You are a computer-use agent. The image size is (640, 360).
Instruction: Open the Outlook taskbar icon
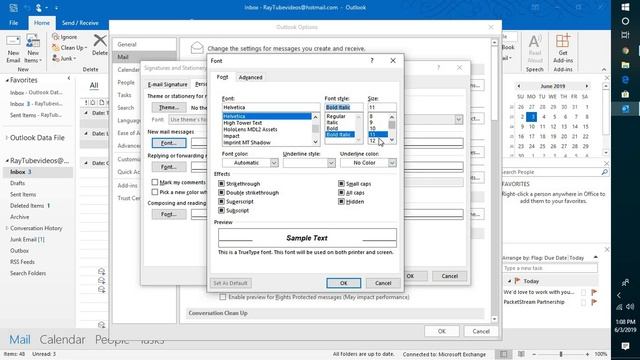(x=625, y=109)
